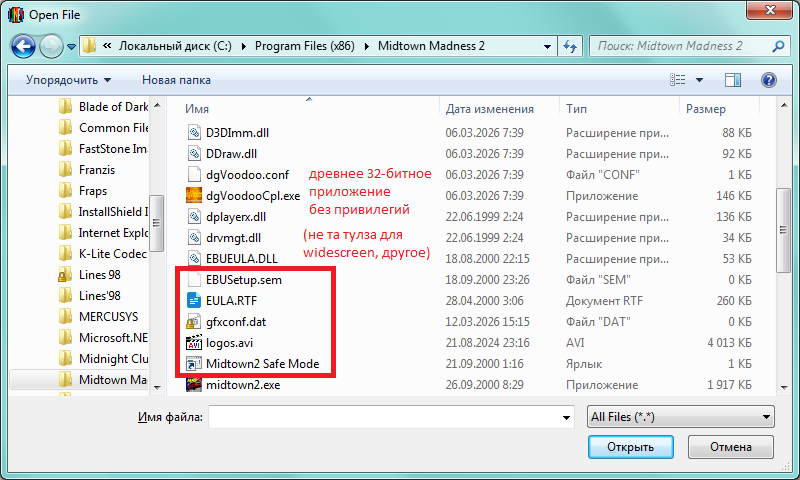The width and height of the screenshot is (800, 480).
Task: Select logos.avi video icon
Action: pyautogui.click(x=194, y=343)
